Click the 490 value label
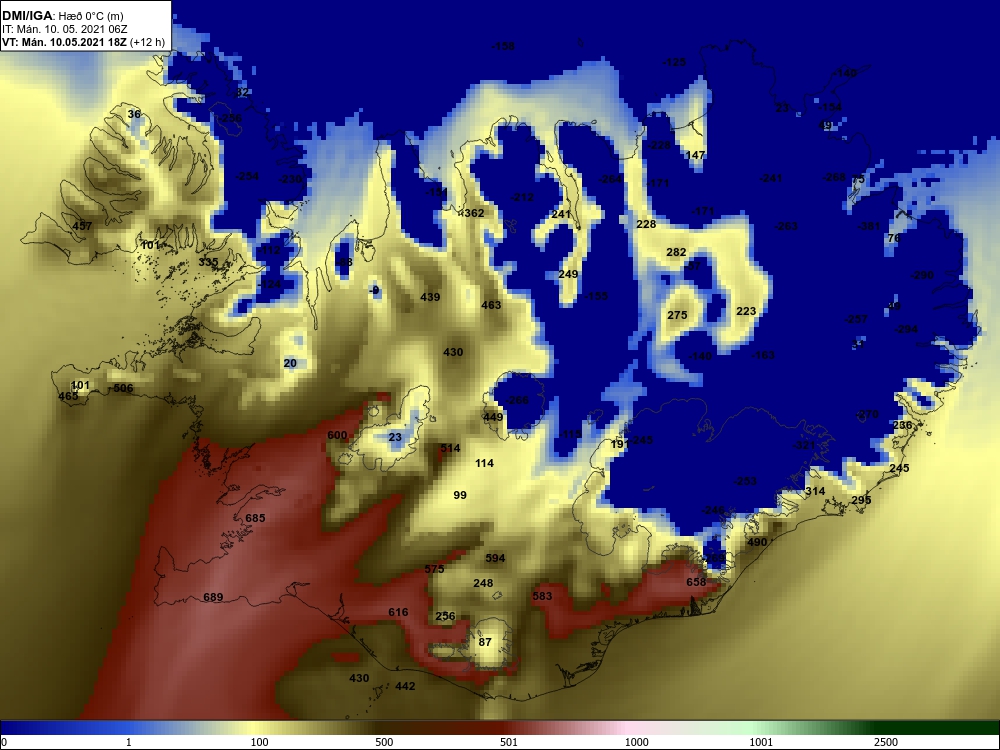This screenshot has width=1000, height=750. (757, 542)
